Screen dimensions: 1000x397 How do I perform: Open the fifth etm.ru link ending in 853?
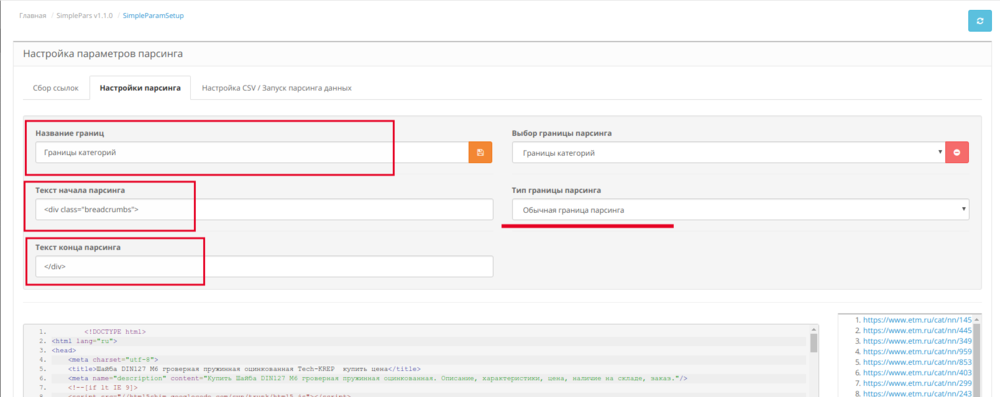916,362
